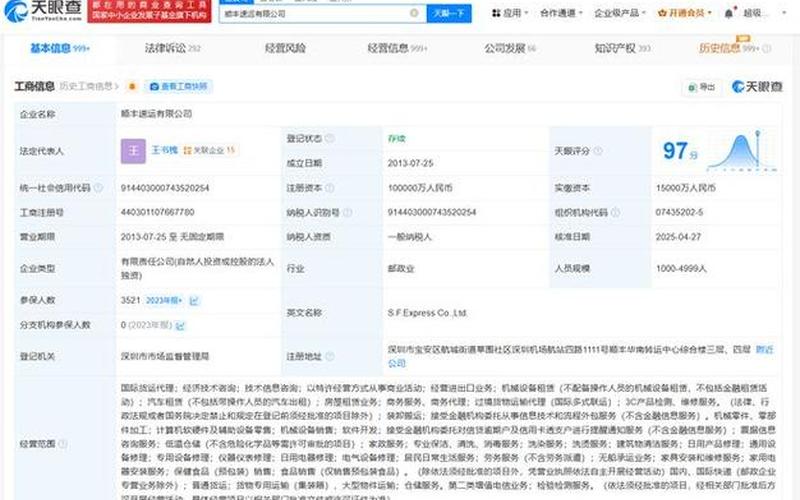Click the 07435202-5 organization code value
800x500 pixels.
coord(679,212)
